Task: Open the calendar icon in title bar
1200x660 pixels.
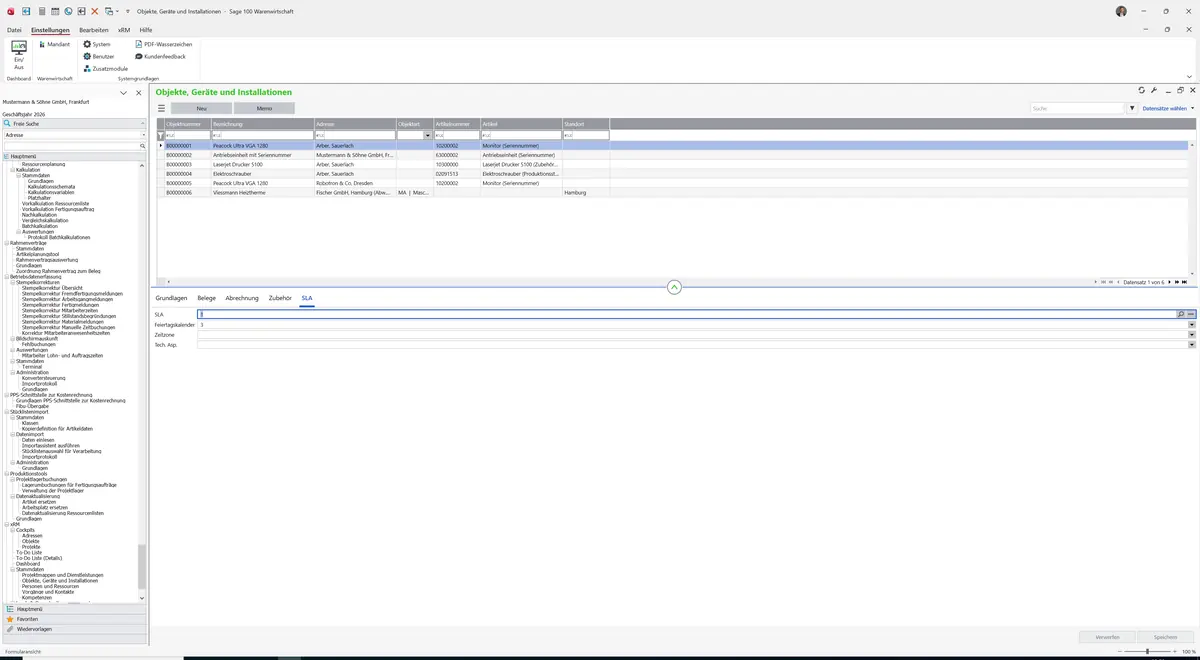Action: (x=54, y=11)
